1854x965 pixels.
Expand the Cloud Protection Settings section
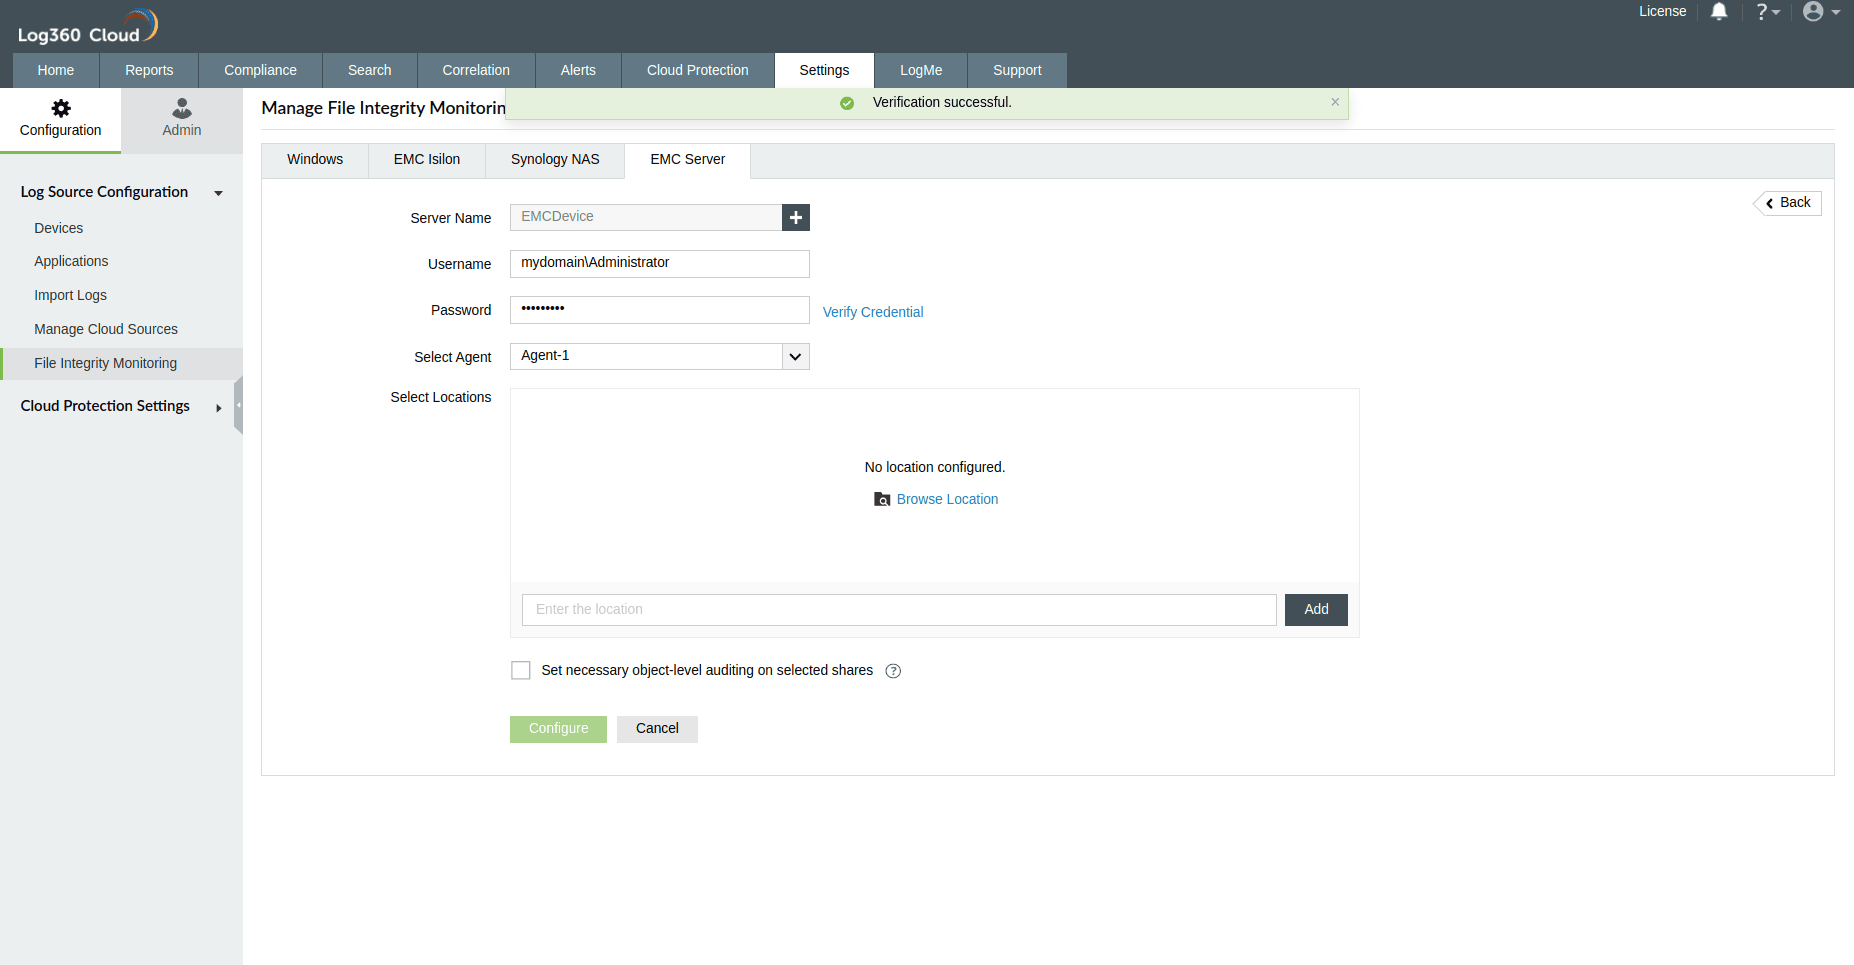(218, 407)
